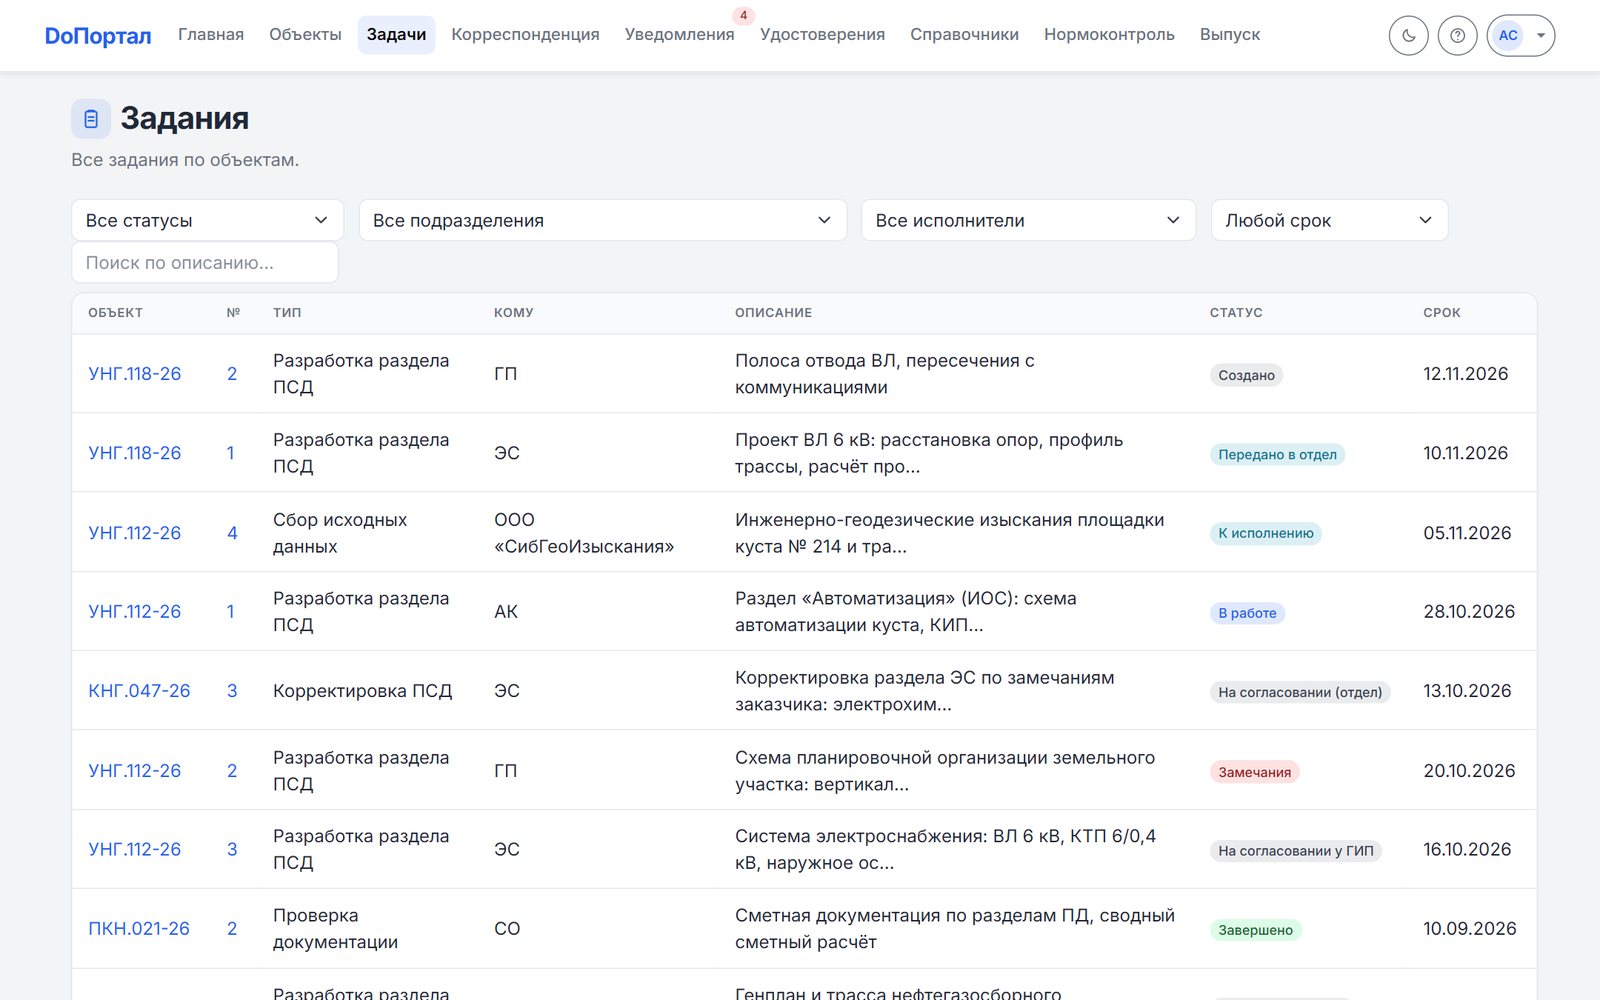
Task: Open the КНГ.047-26 object link
Action: 139,691
